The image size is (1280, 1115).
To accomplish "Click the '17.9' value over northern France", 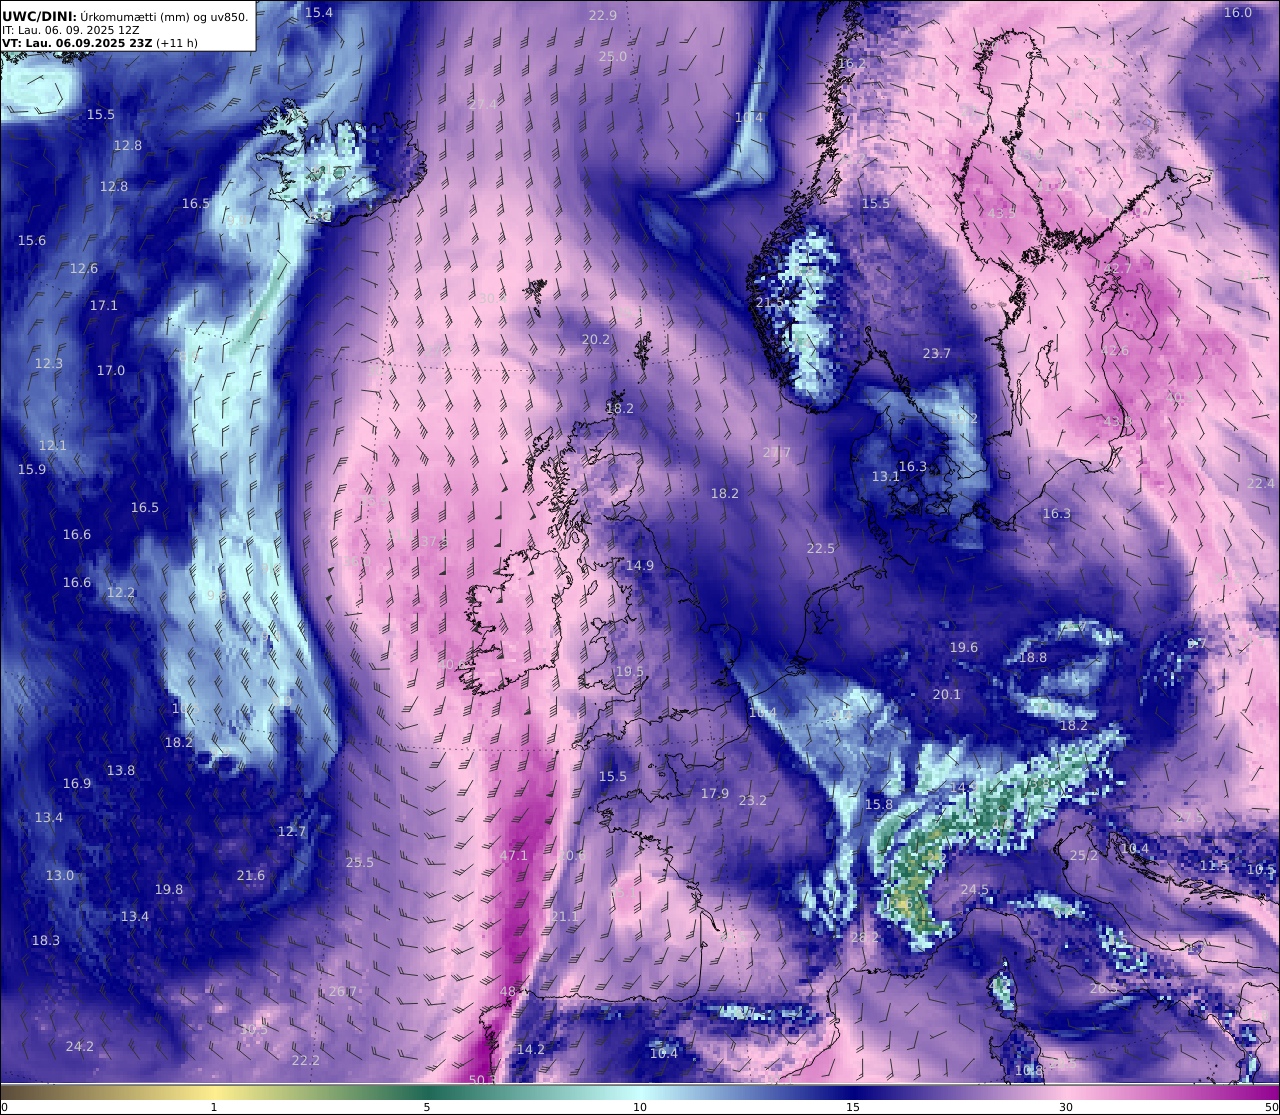I will coord(715,793).
